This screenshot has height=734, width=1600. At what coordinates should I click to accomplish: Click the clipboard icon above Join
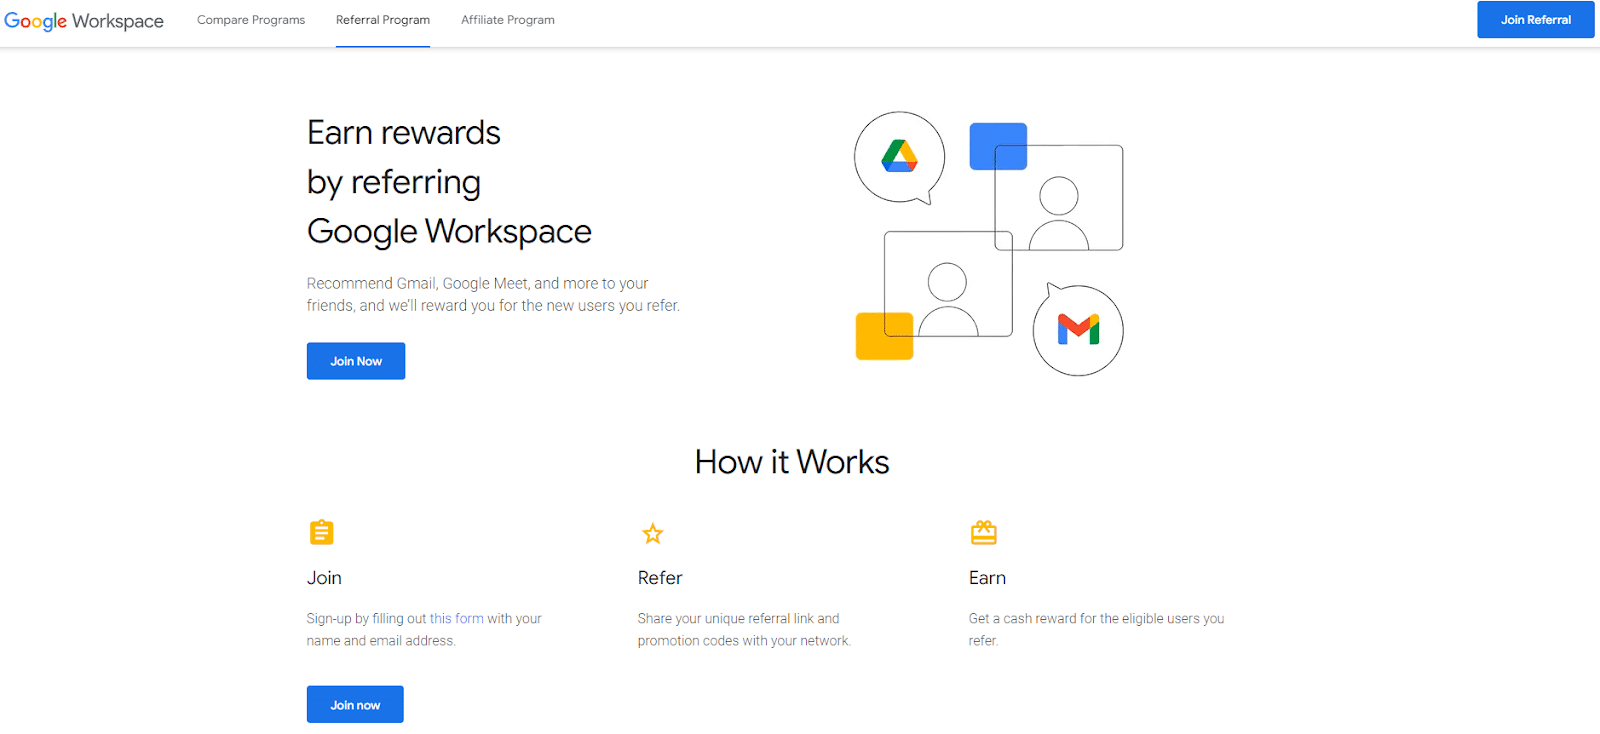point(322,532)
